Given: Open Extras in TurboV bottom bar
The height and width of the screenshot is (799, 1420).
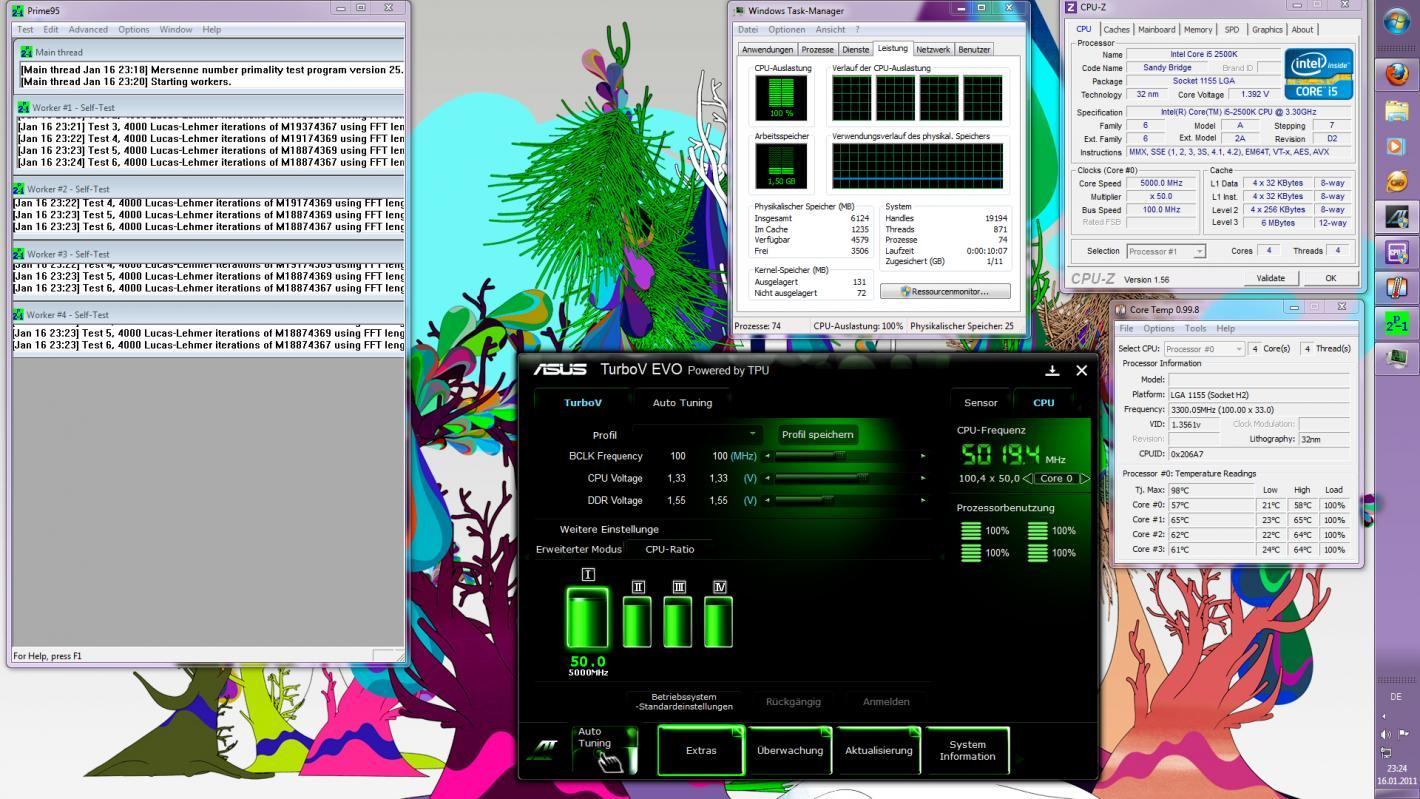Looking at the screenshot, I should pyautogui.click(x=701, y=750).
